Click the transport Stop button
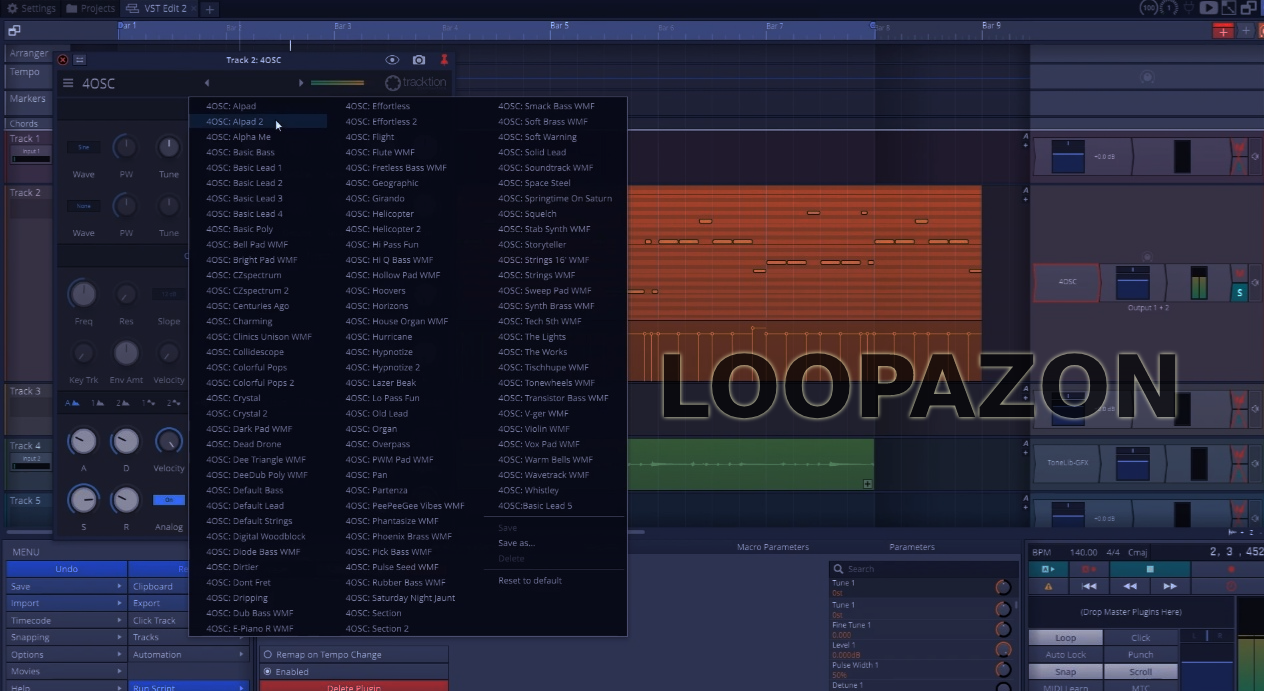Viewport: 1264px width, 691px height. point(1150,569)
